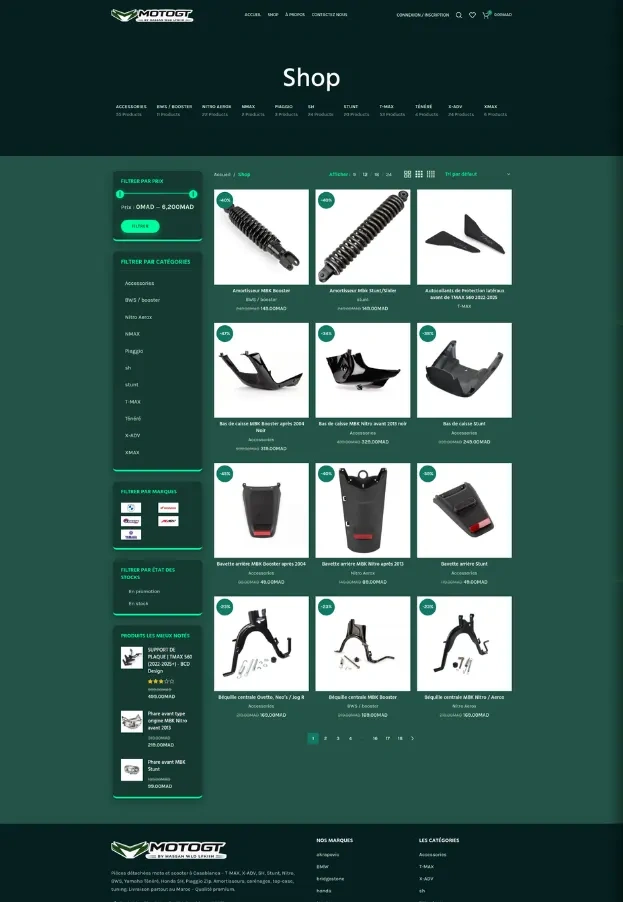Open Bavette arrière MBK Nitro product image
The image size is (623, 902).
[363, 511]
